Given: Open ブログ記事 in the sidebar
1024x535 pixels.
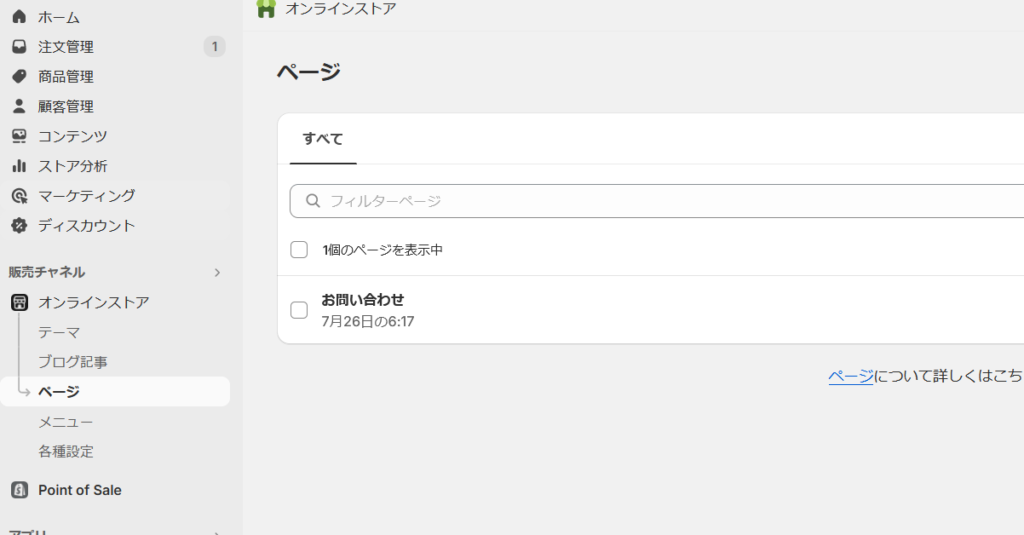Looking at the screenshot, I should coord(73,362).
